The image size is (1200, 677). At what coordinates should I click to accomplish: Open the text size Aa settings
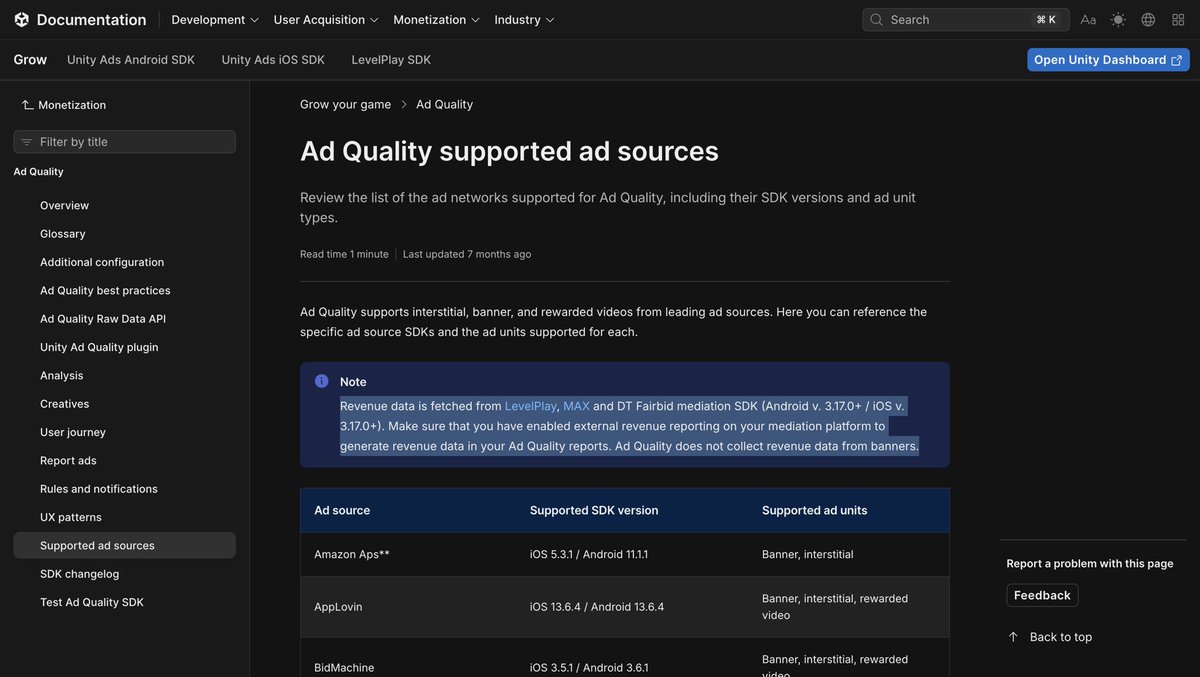click(x=1088, y=20)
